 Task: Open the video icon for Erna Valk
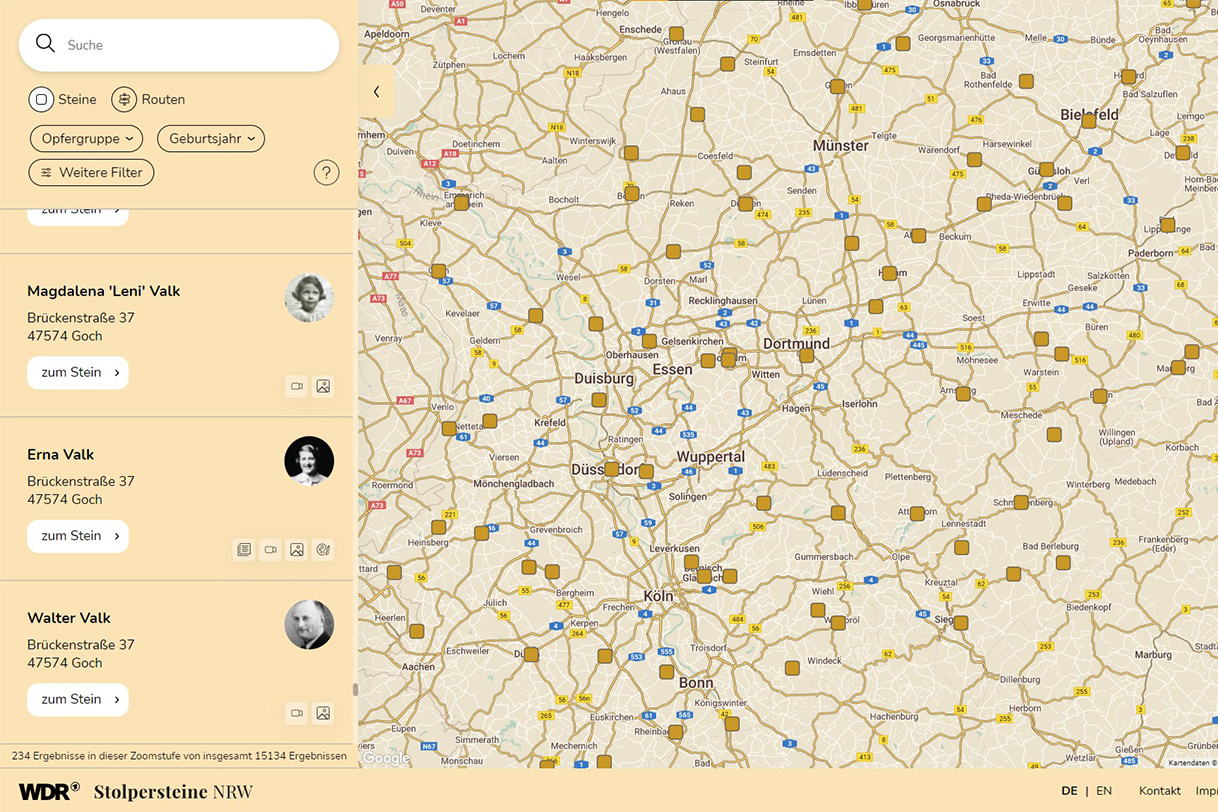click(x=270, y=549)
